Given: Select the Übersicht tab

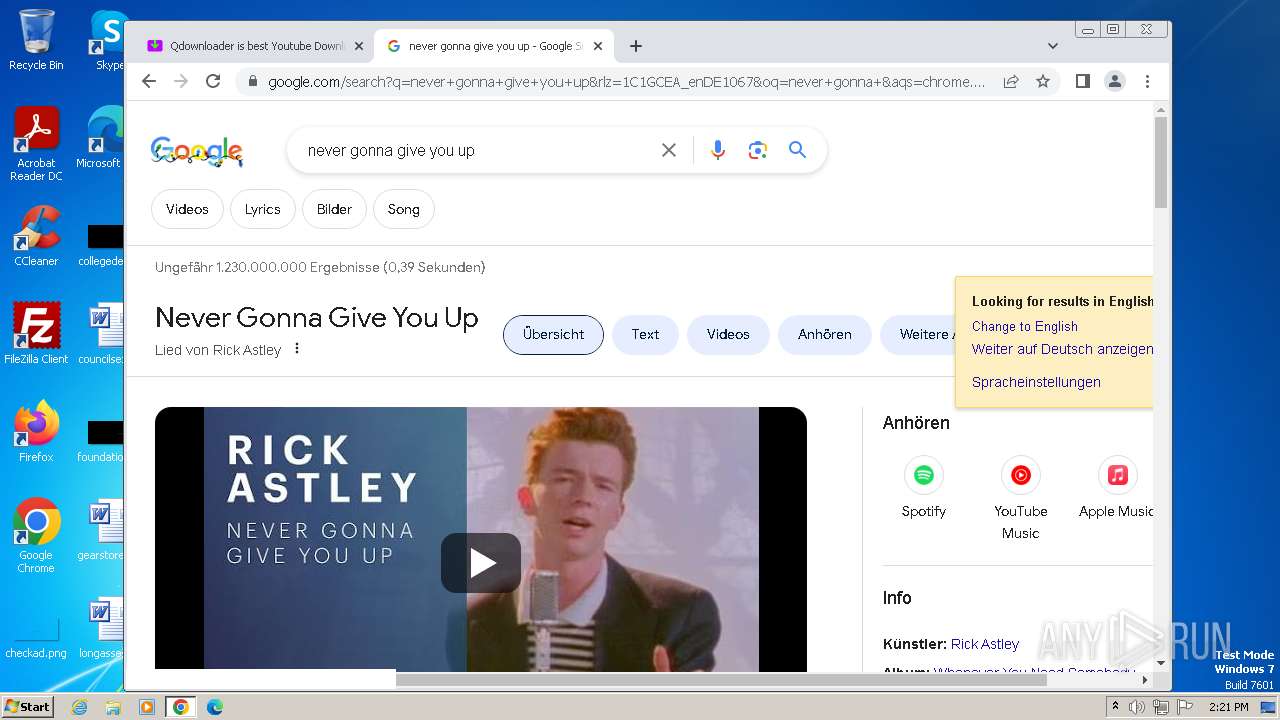Looking at the screenshot, I should click(x=553, y=335).
